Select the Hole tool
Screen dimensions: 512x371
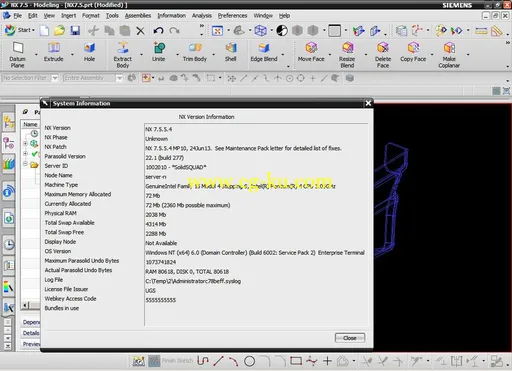[x=89, y=52]
